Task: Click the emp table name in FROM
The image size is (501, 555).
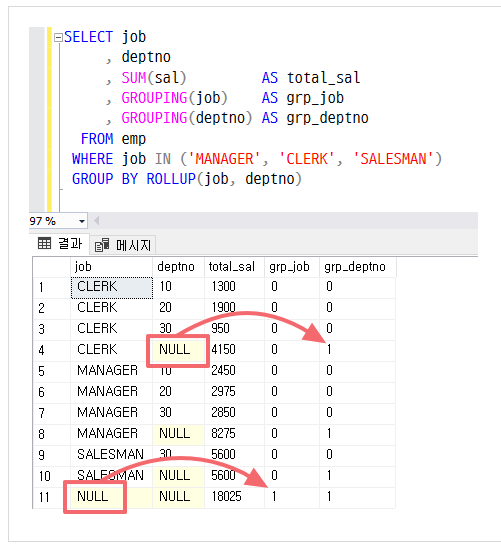Action: pyautogui.click(x=133, y=139)
